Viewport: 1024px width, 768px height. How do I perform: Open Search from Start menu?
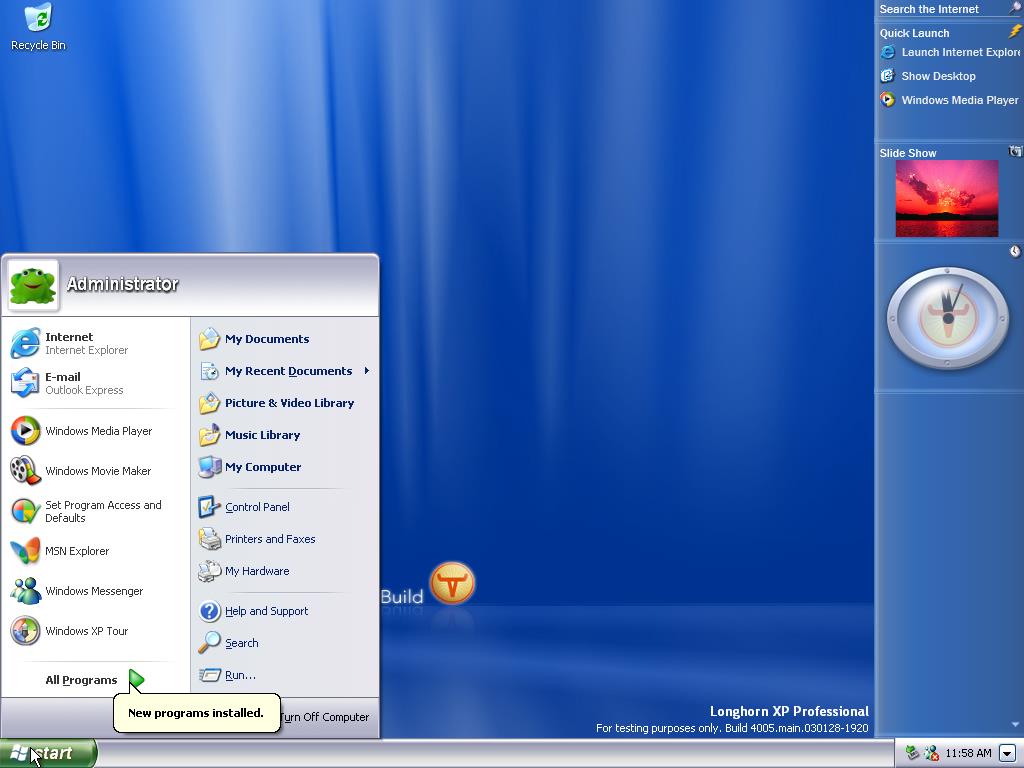click(x=229, y=643)
